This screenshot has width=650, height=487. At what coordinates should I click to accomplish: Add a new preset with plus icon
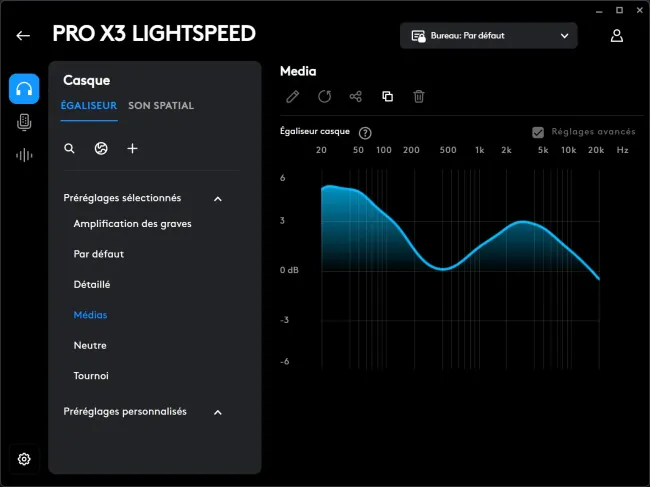tap(132, 148)
